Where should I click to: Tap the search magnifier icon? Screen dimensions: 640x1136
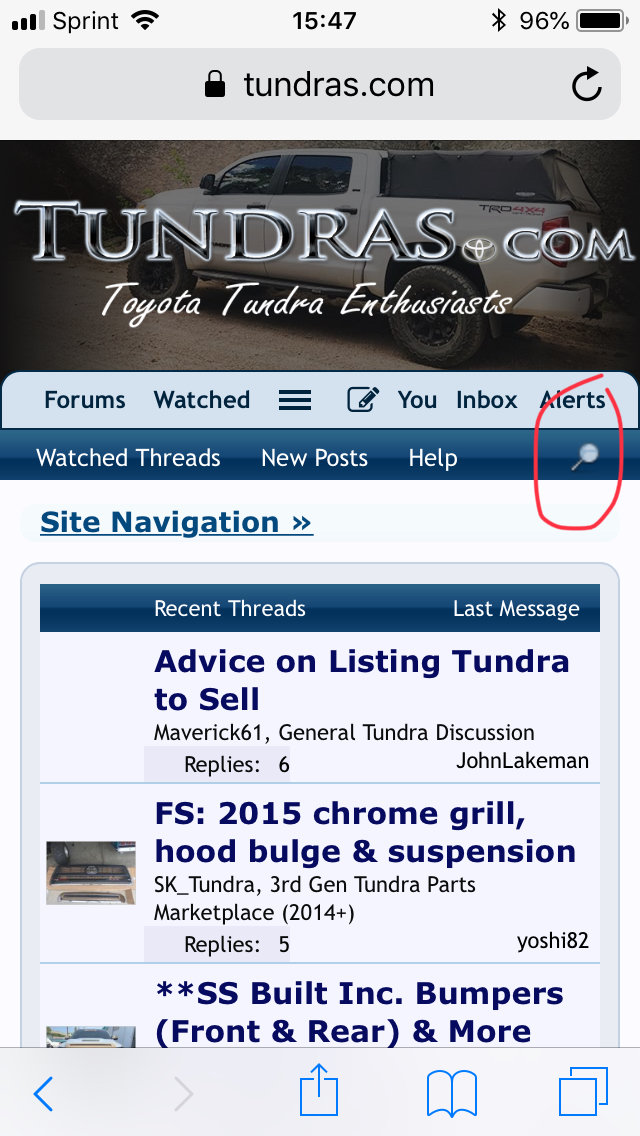tap(584, 458)
